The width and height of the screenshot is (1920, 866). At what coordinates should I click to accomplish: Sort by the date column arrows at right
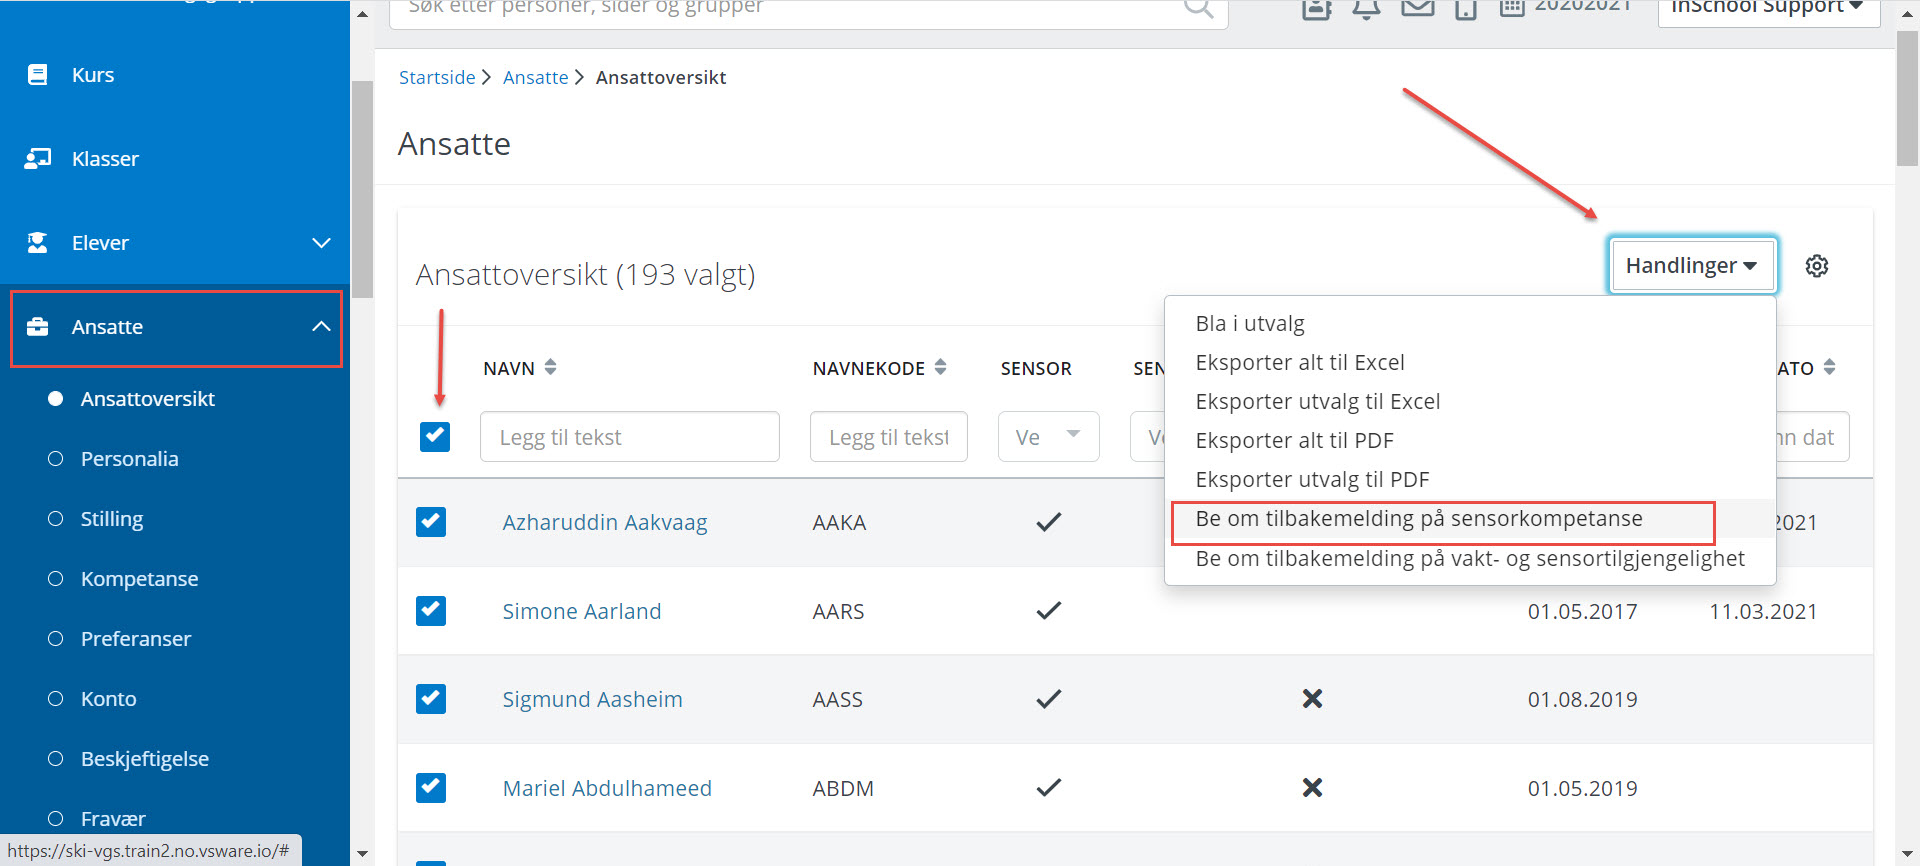click(x=1829, y=367)
